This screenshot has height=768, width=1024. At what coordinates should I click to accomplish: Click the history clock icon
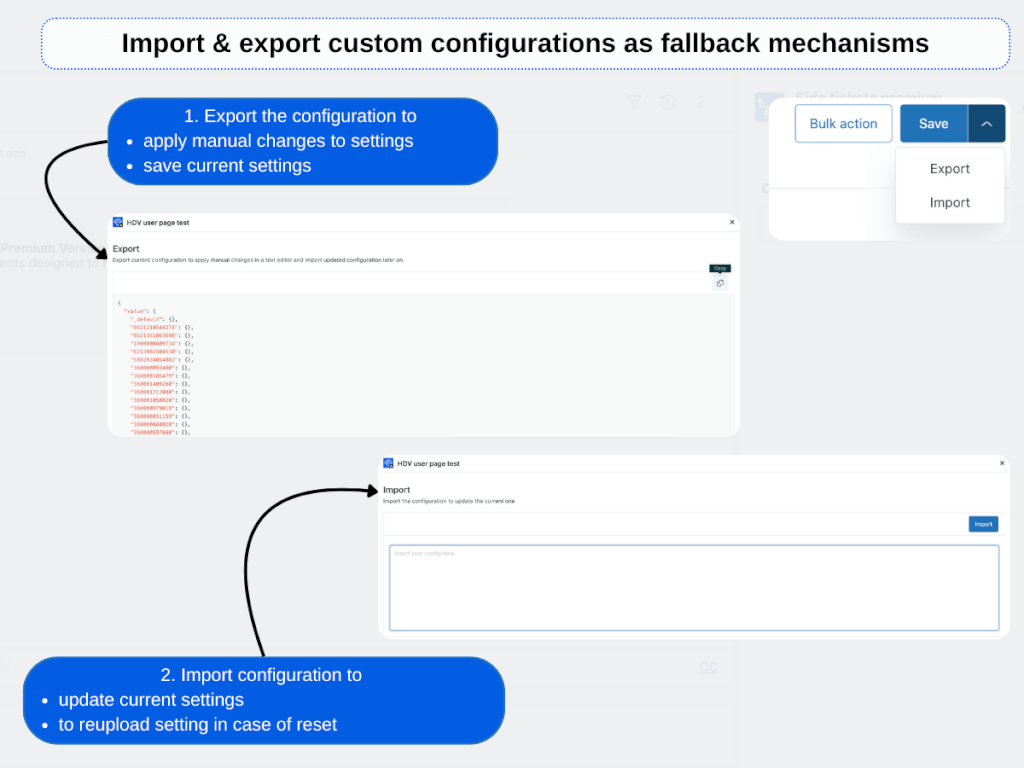click(x=668, y=102)
